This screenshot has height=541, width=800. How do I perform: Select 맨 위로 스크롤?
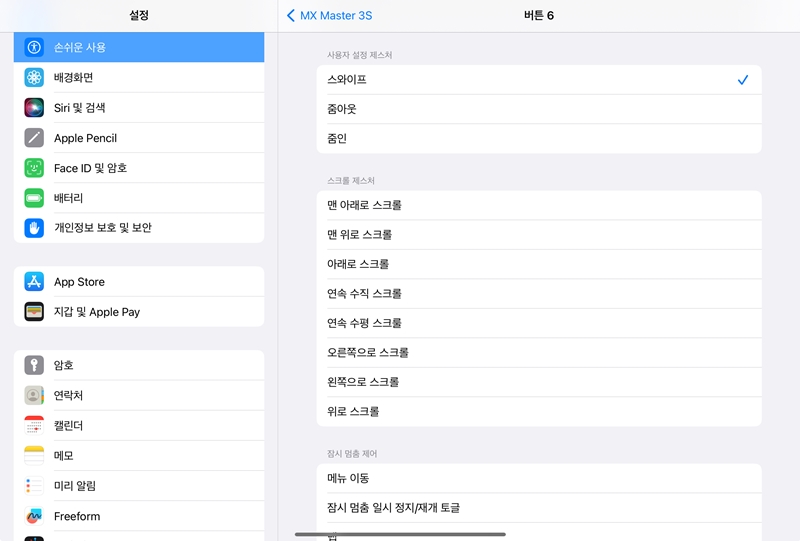coord(539,235)
